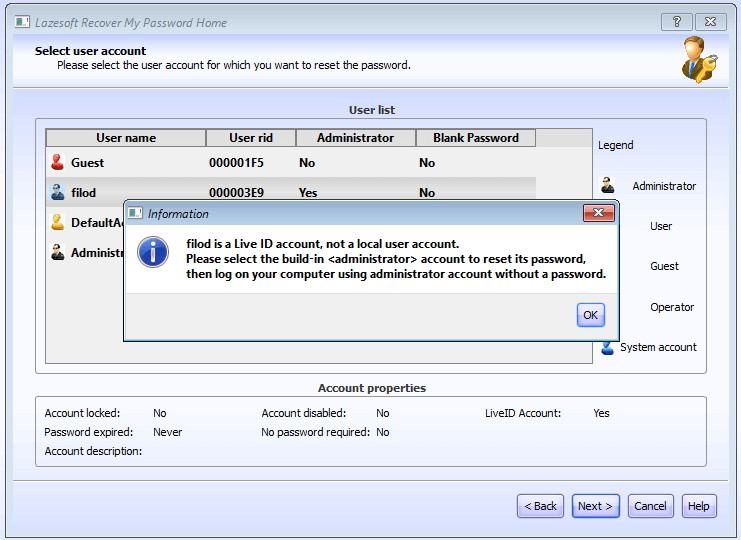Viewport: 741px width, 540px height.
Task: Open Help from the bottom button
Action: (x=699, y=506)
